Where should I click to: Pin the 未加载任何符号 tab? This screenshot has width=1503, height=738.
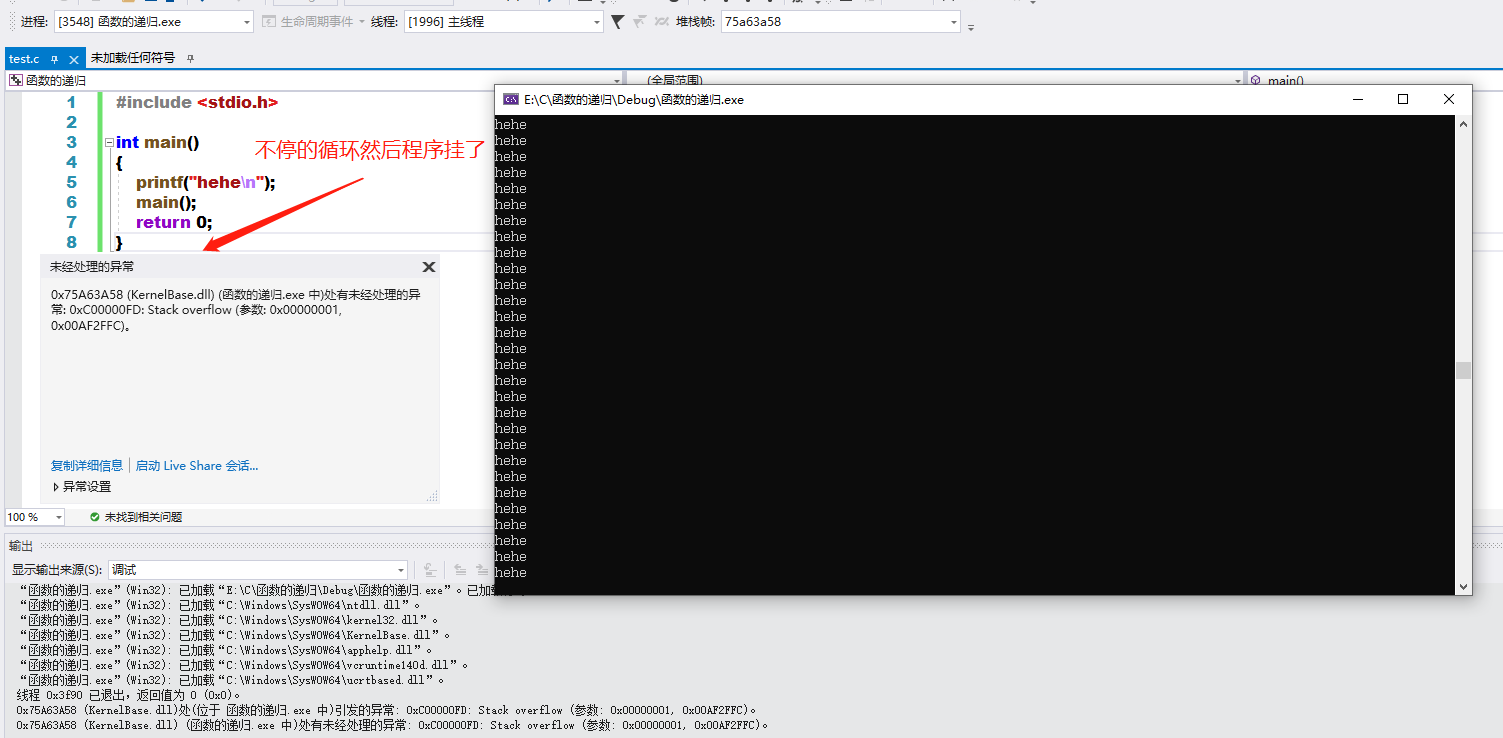pos(190,59)
